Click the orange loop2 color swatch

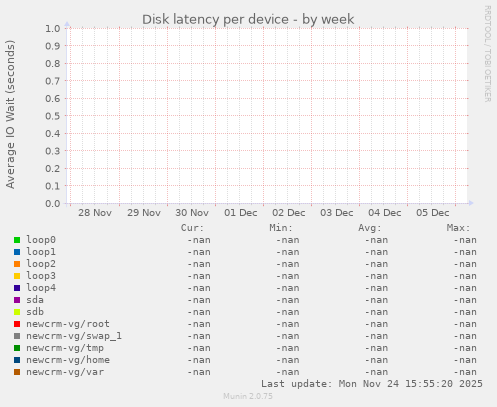(17, 264)
